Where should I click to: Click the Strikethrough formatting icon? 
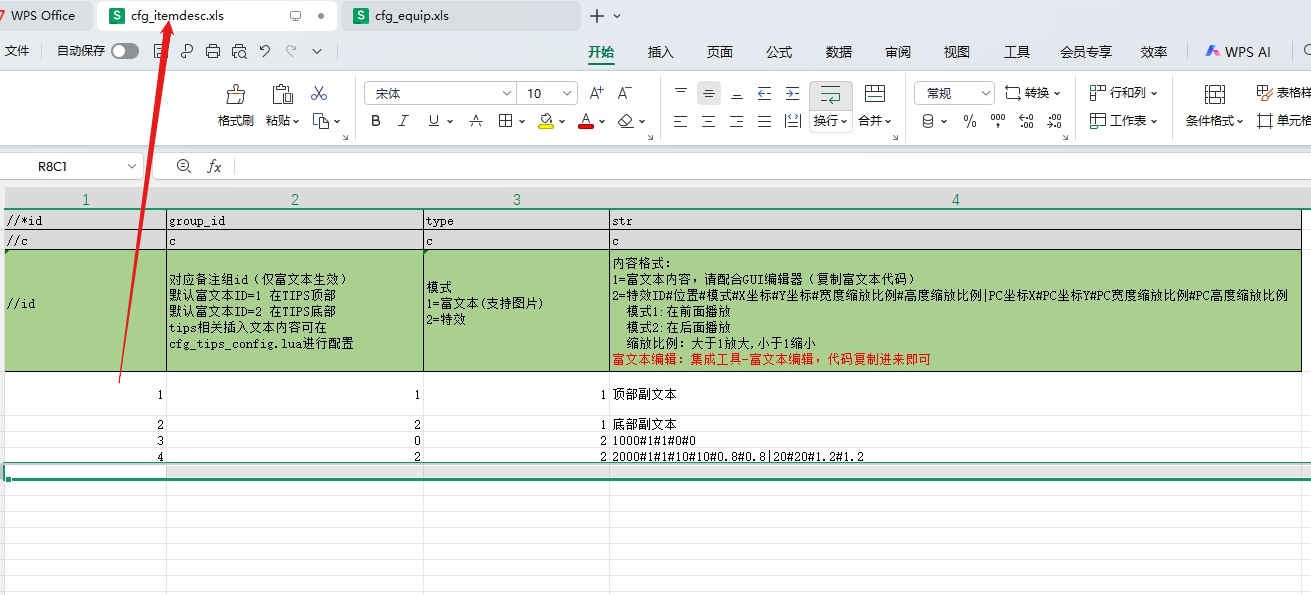(475, 120)
